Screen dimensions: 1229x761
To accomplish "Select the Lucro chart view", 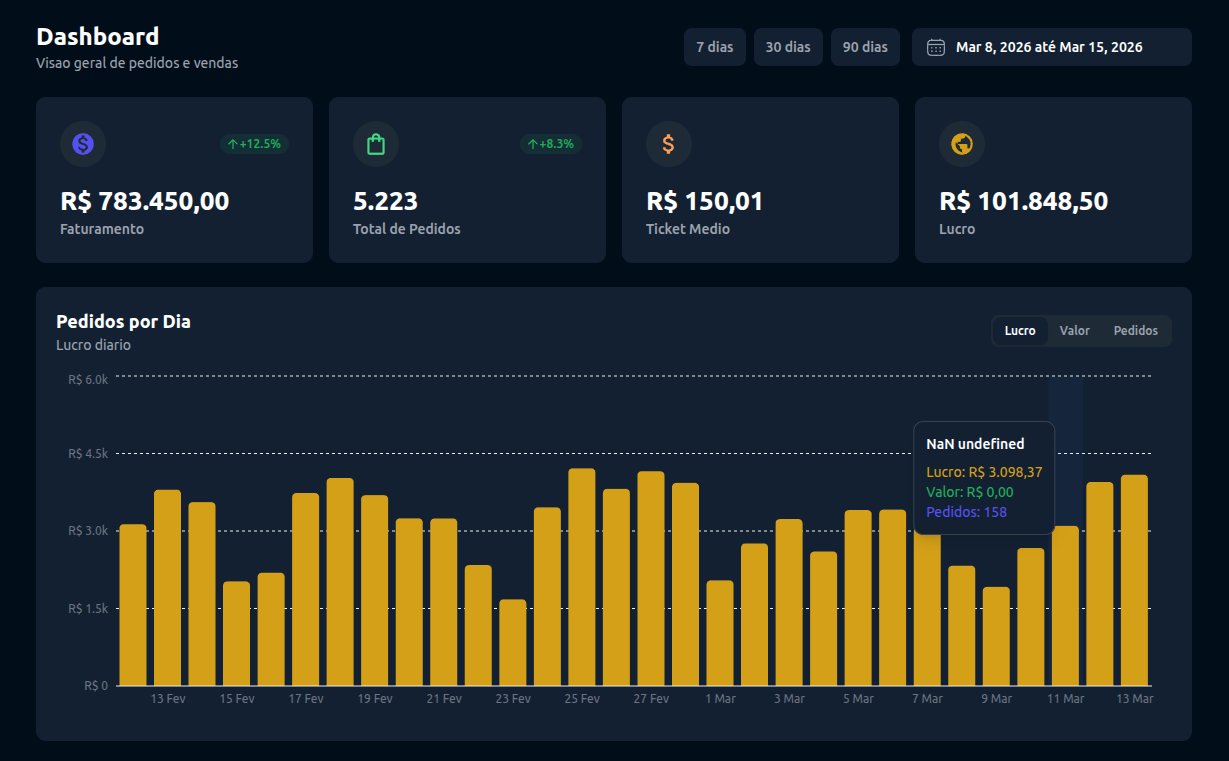I will point(1020,331).
